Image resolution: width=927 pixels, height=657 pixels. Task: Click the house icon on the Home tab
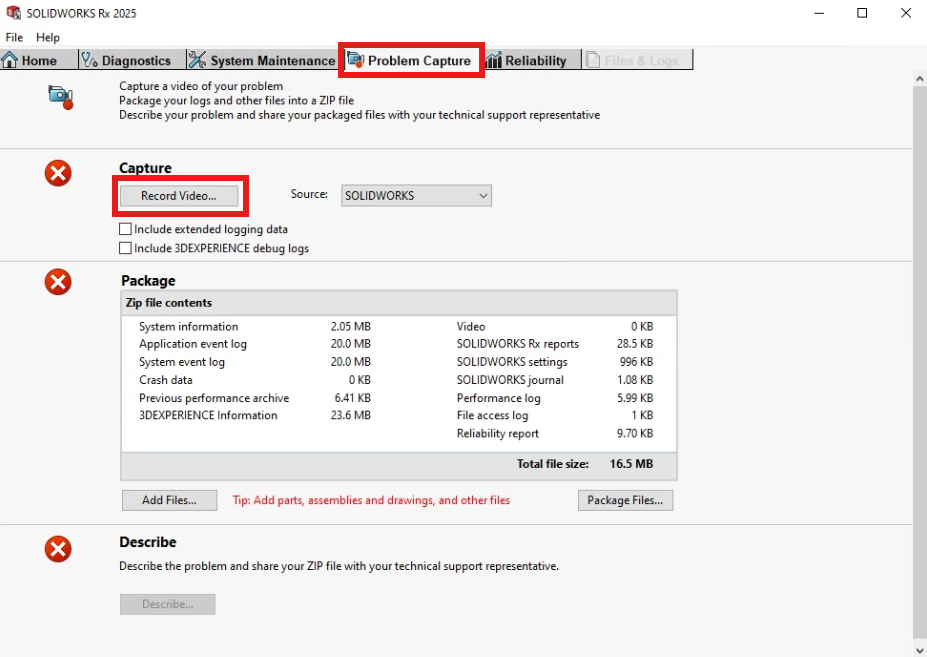click(x=9, y=60)
